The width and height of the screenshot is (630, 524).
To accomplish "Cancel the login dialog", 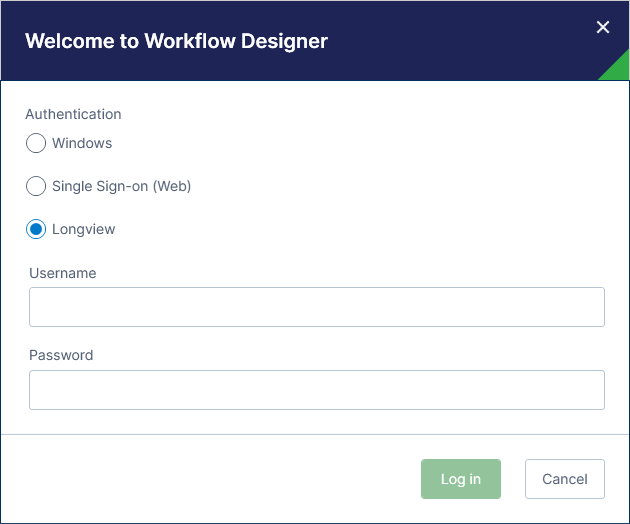I will (x=565, y=479).
